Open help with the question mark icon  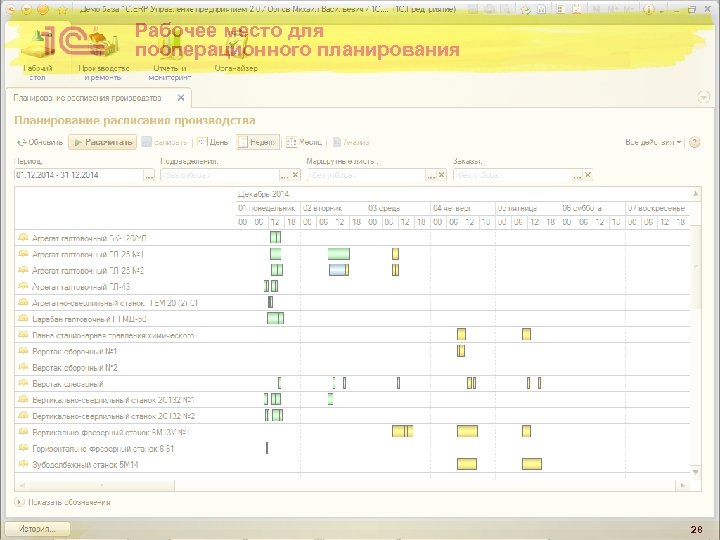coord(695,142)
